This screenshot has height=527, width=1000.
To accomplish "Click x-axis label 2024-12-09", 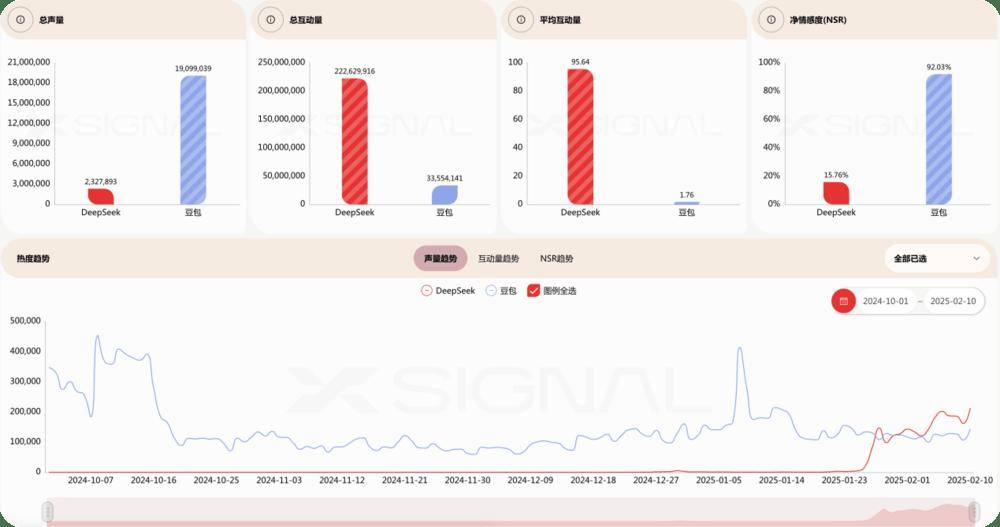I will coord(530,480).
